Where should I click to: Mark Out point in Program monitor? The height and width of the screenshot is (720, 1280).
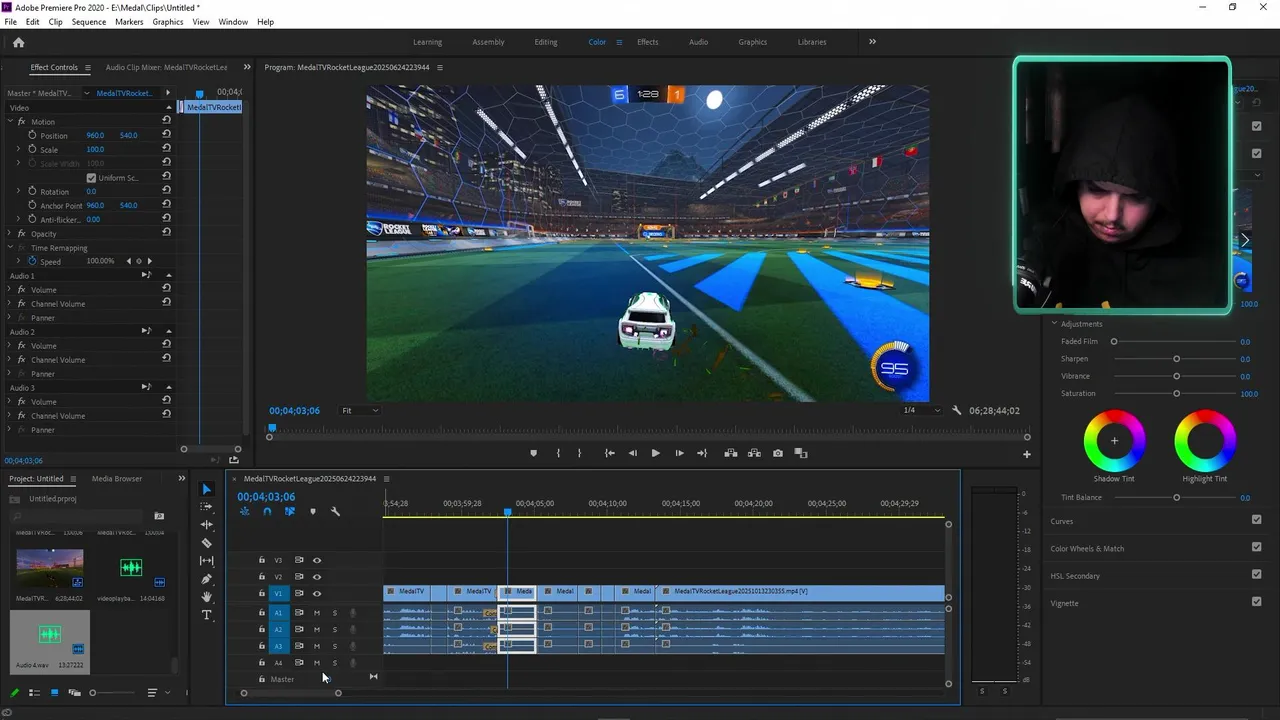[579, 453]
